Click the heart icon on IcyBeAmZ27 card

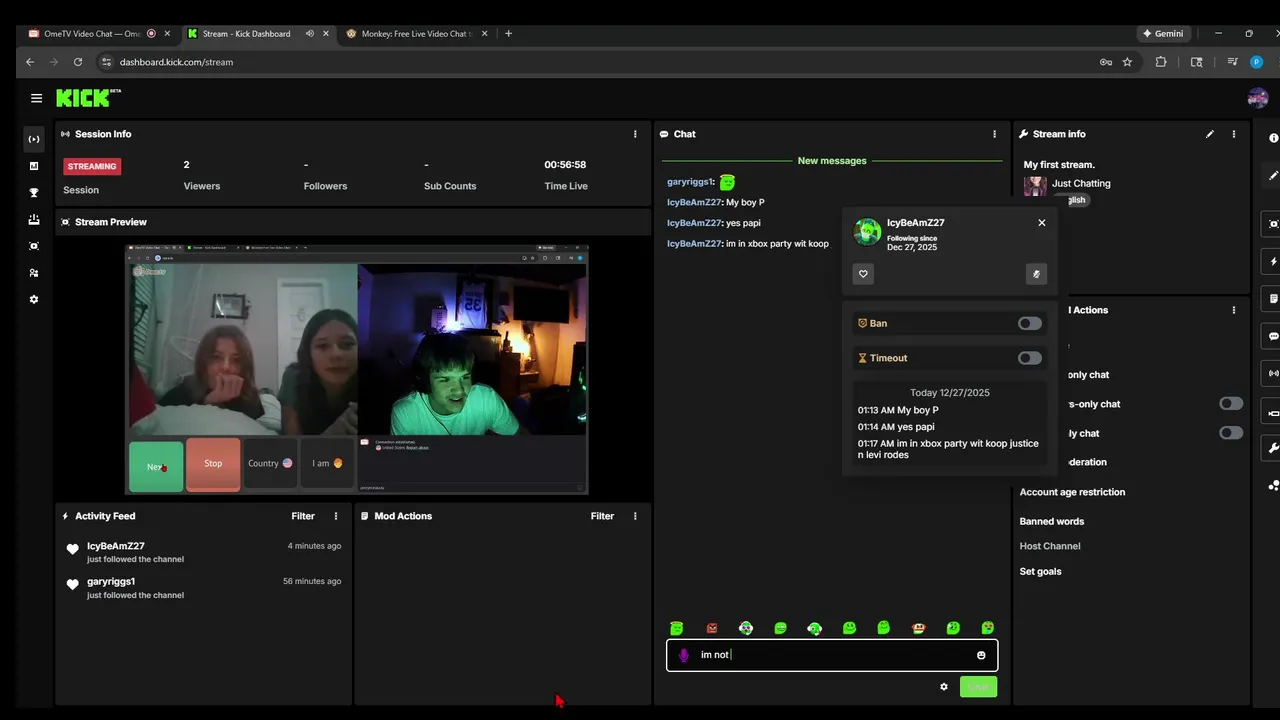tap(863, 274)
